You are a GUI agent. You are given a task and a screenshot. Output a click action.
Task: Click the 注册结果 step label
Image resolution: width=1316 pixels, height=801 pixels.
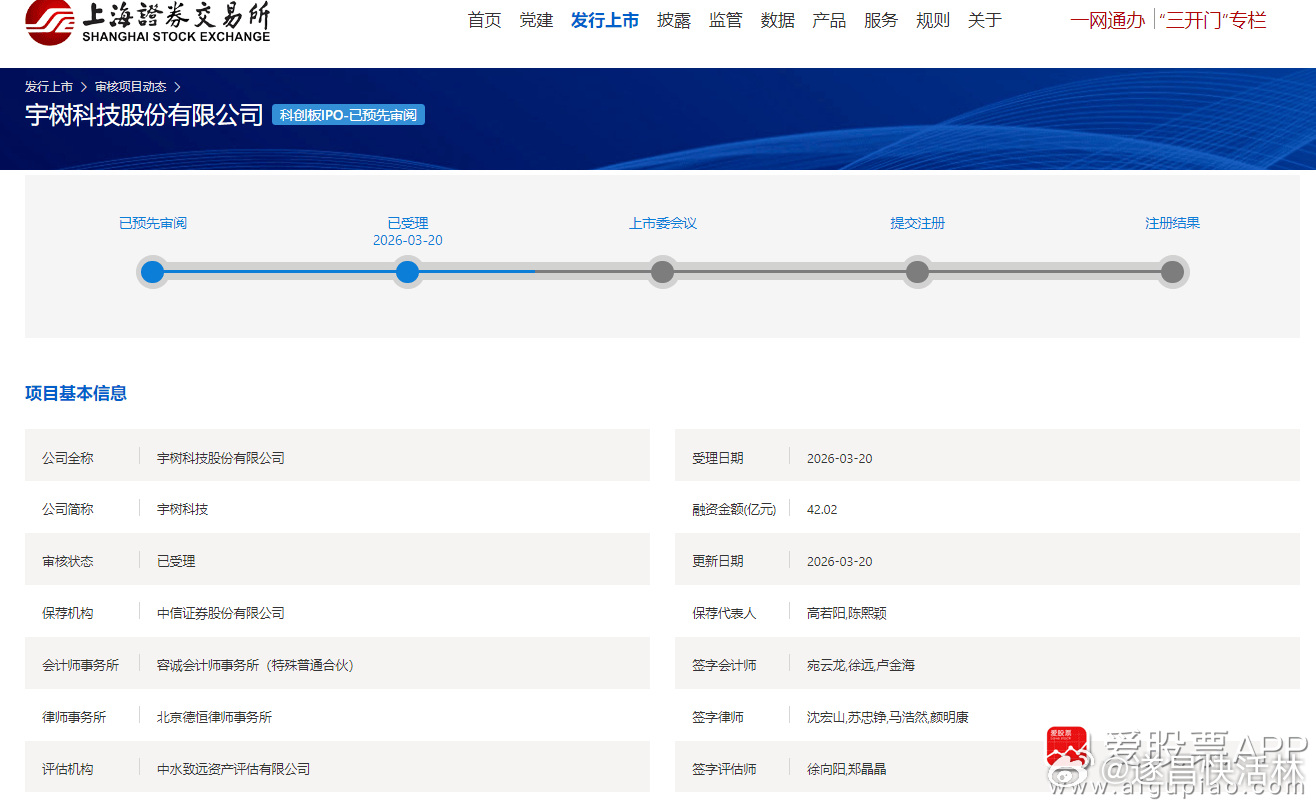[1172, 223]
